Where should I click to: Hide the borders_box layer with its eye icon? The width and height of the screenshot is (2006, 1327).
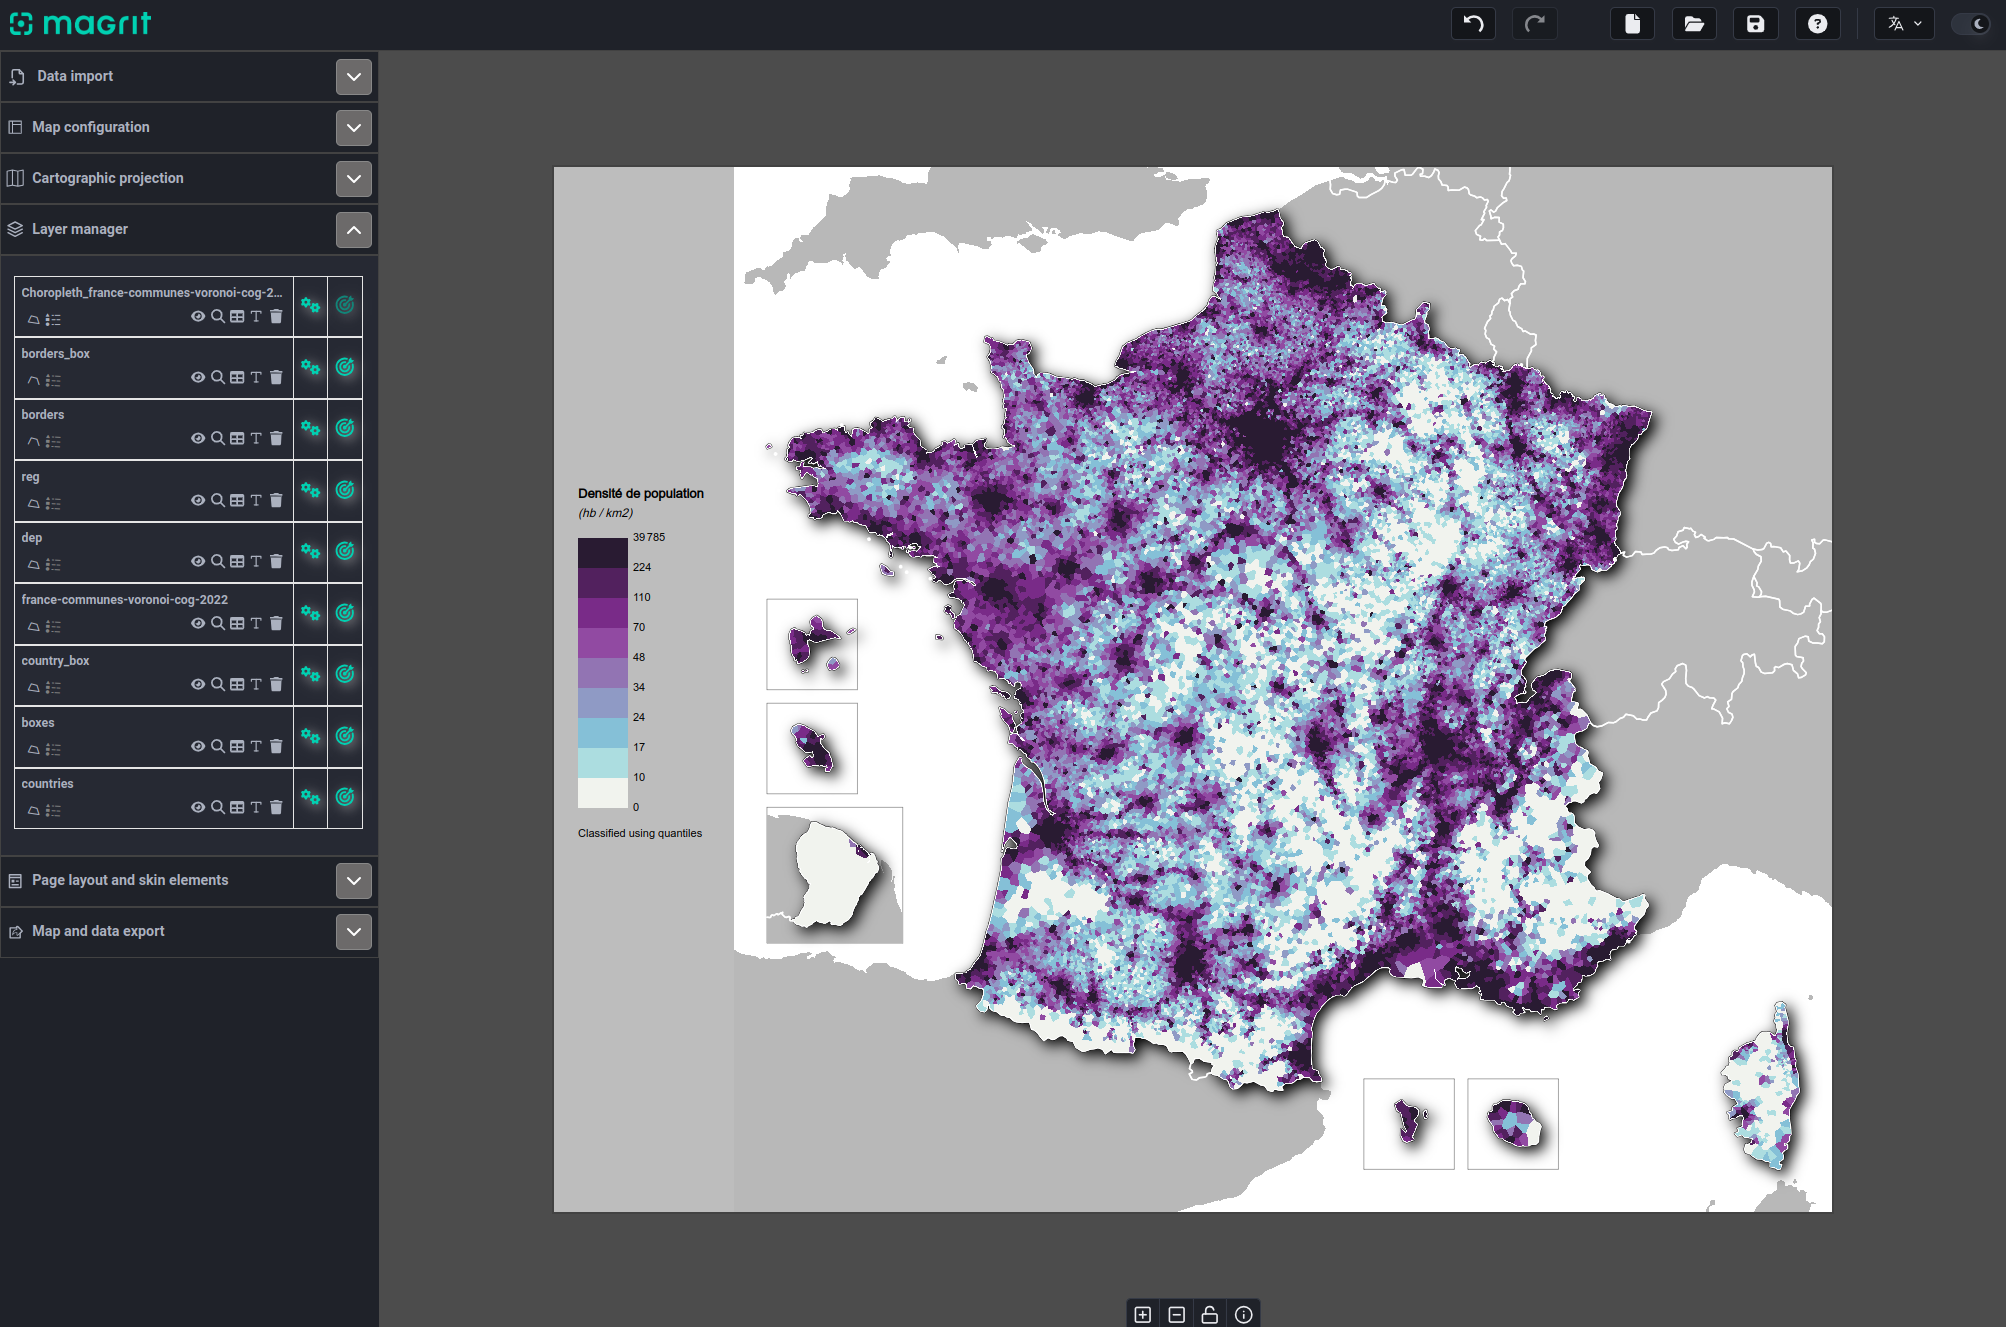click(x=198, y=377)
